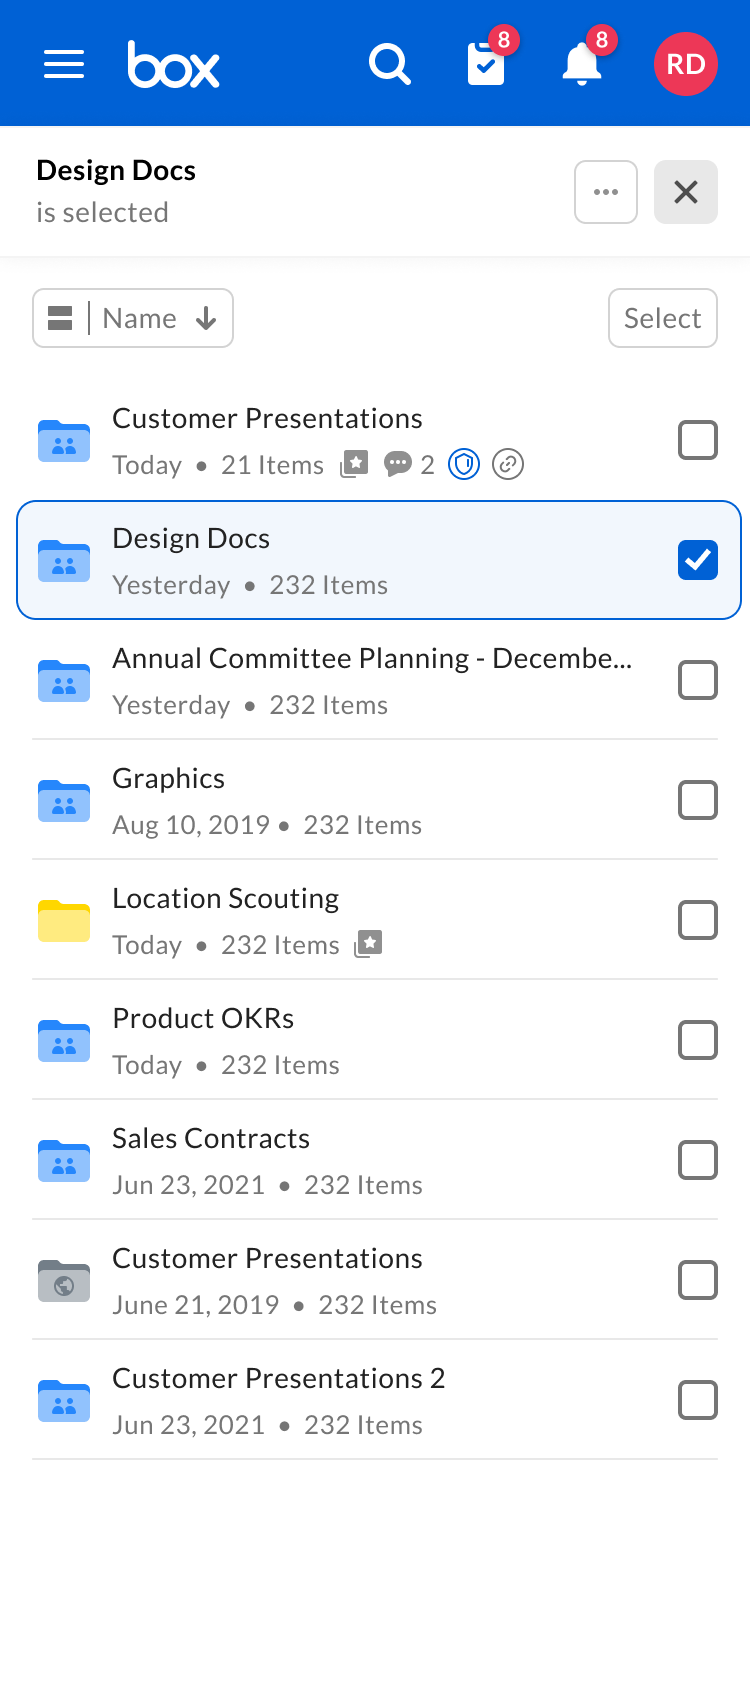Viewport: 750px width, 1688px height.
Task: Click the shield icon on Customer Presentations
Action: 464,464
